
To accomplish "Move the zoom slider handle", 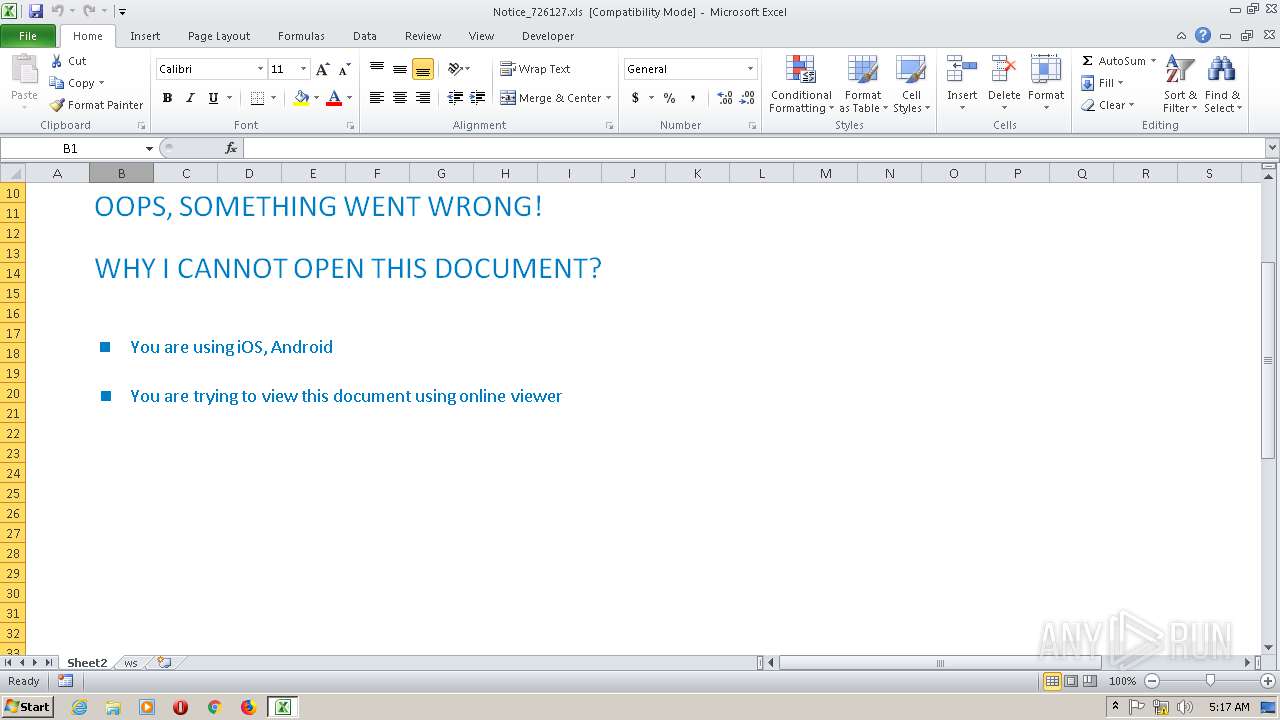I will (1210, 681).
